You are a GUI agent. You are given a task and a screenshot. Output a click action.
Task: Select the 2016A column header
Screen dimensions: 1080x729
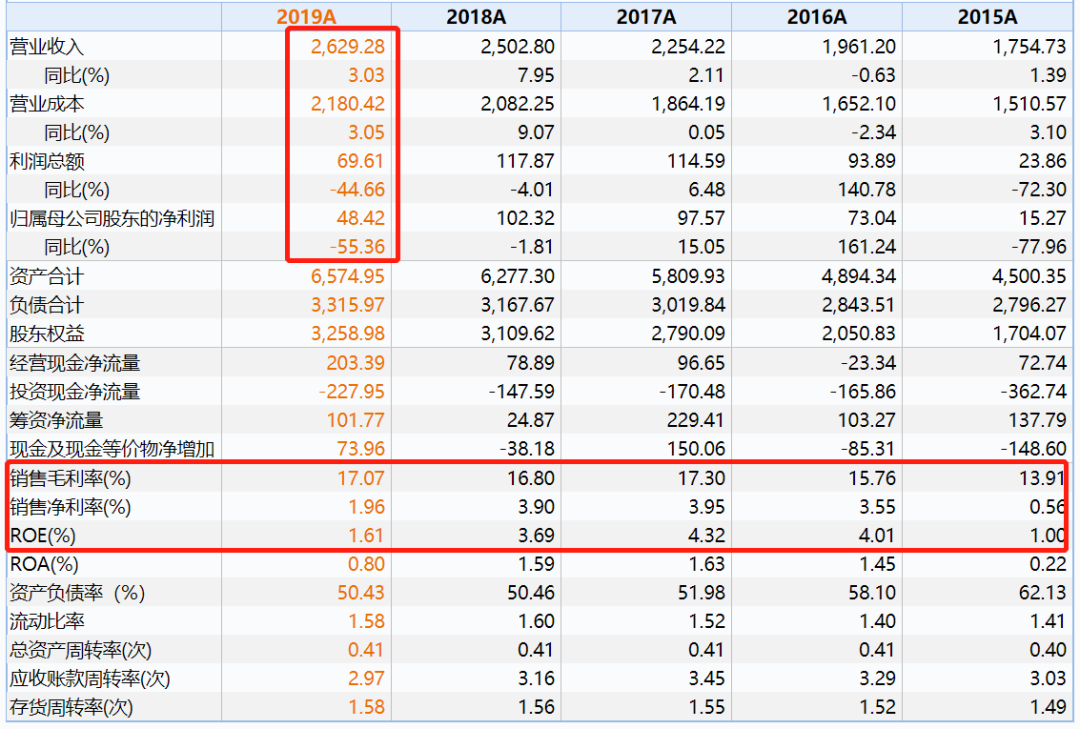click(x=816, y=16)
